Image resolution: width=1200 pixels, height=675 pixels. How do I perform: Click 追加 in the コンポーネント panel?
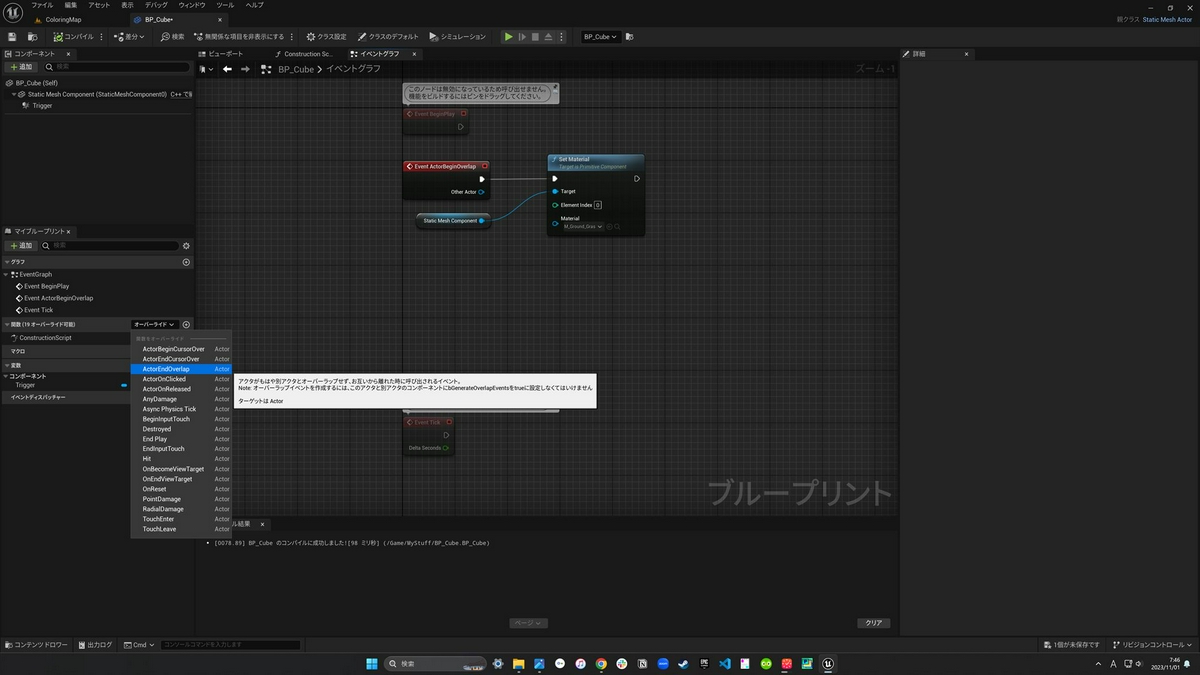click(x=20, y=67)
